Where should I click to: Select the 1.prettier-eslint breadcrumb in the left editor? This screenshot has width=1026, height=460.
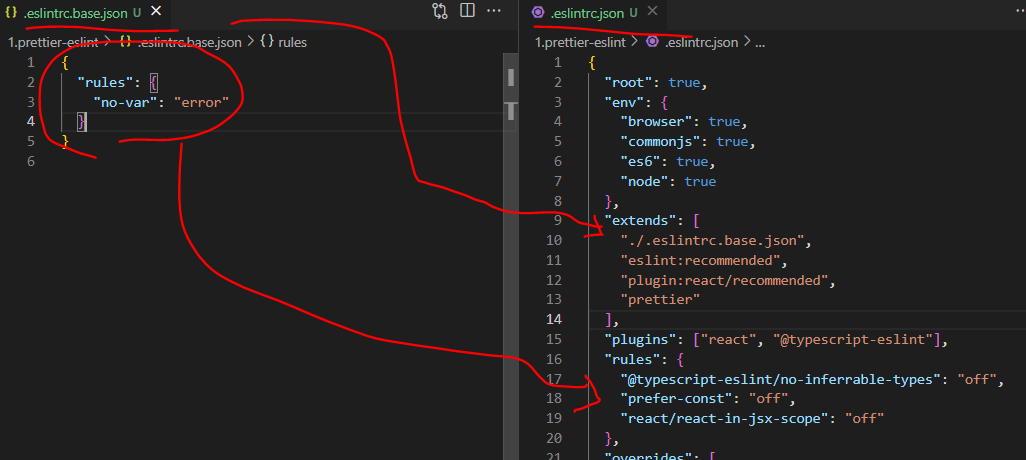[54, 43]
